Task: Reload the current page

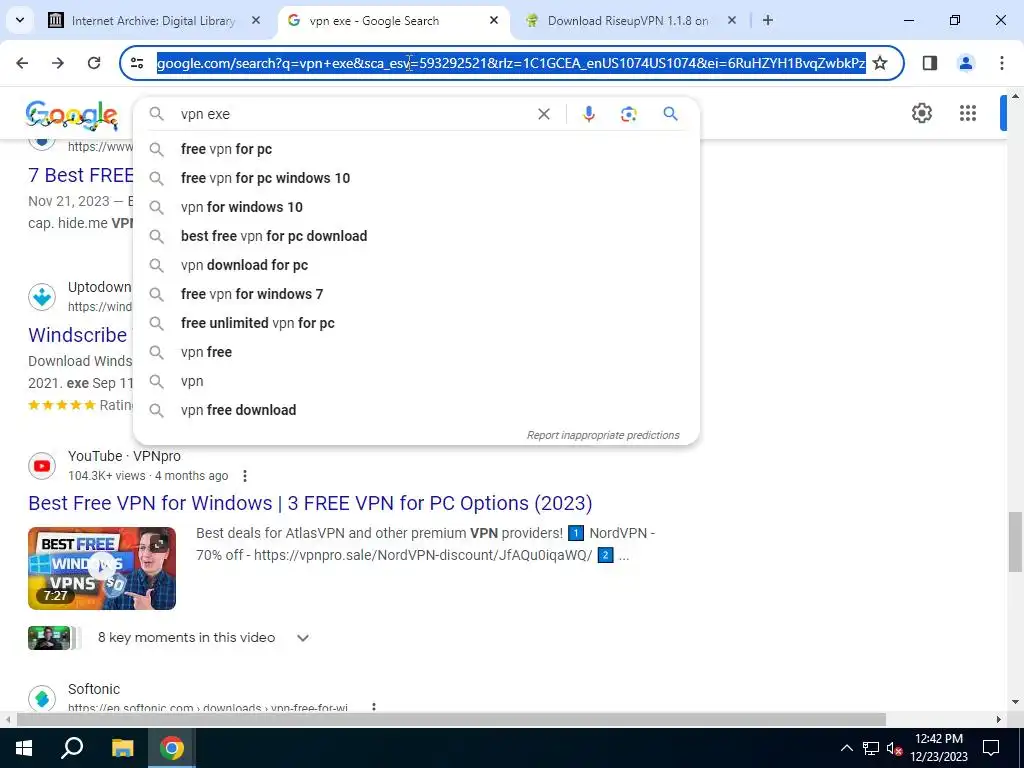Action: pyautogui.click(x=94, y=63)
